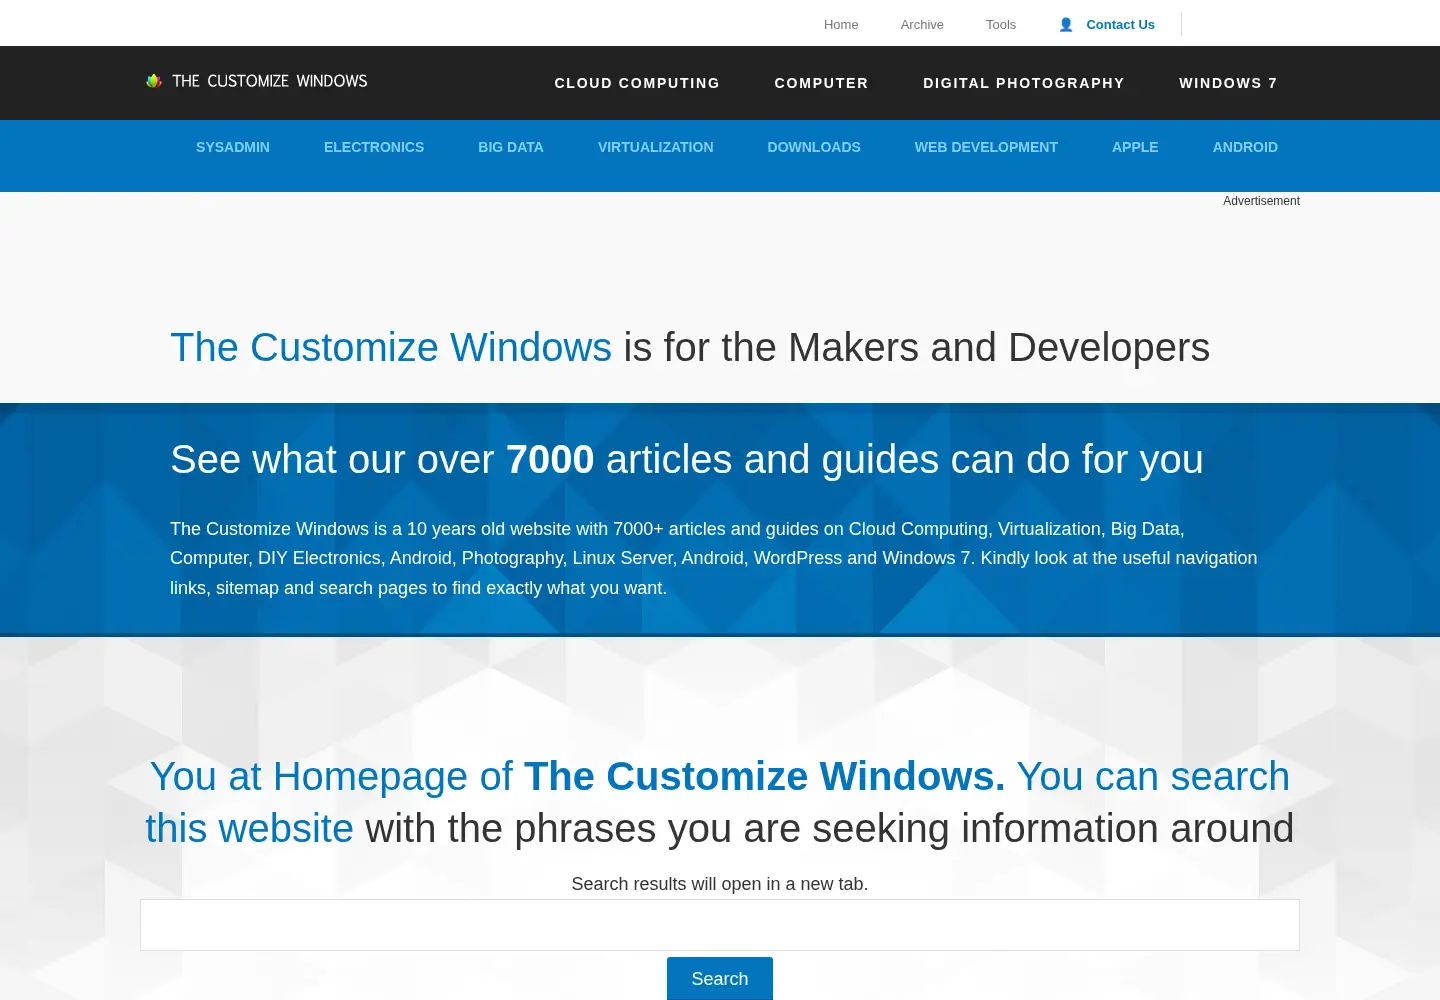This screenshot has height=1000, width=1440.
Task: Open Computer menu item
Action: click(x=821, y=83)
